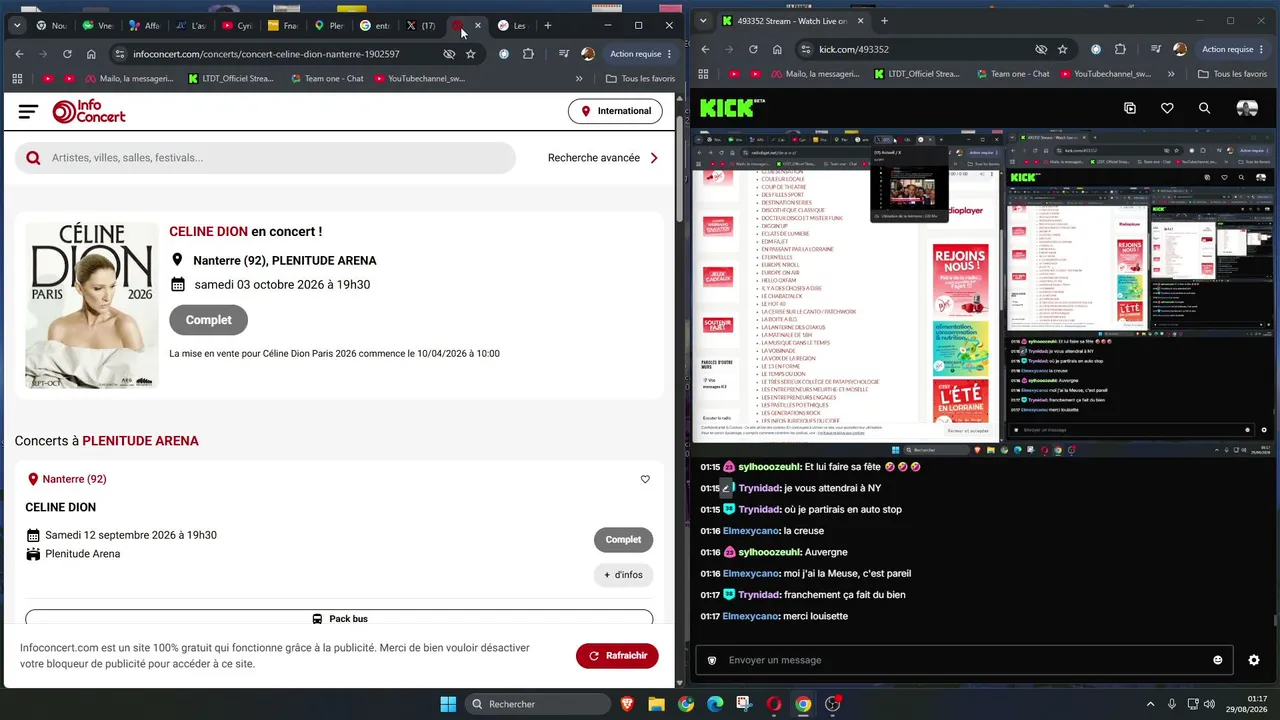Expand '+ d'infos' for the 12 septembre concert
Image resolution: width=1280 pixels, height=720 pixels.
[x=623, y=575]
